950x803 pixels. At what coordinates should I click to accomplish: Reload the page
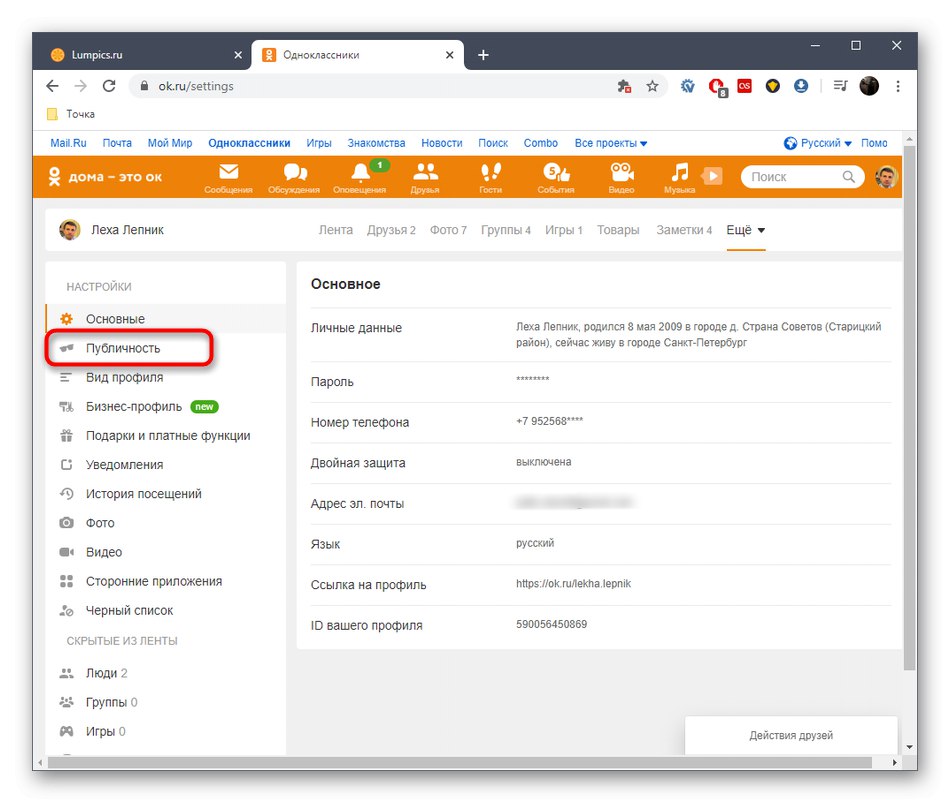[x=109, y=86]
